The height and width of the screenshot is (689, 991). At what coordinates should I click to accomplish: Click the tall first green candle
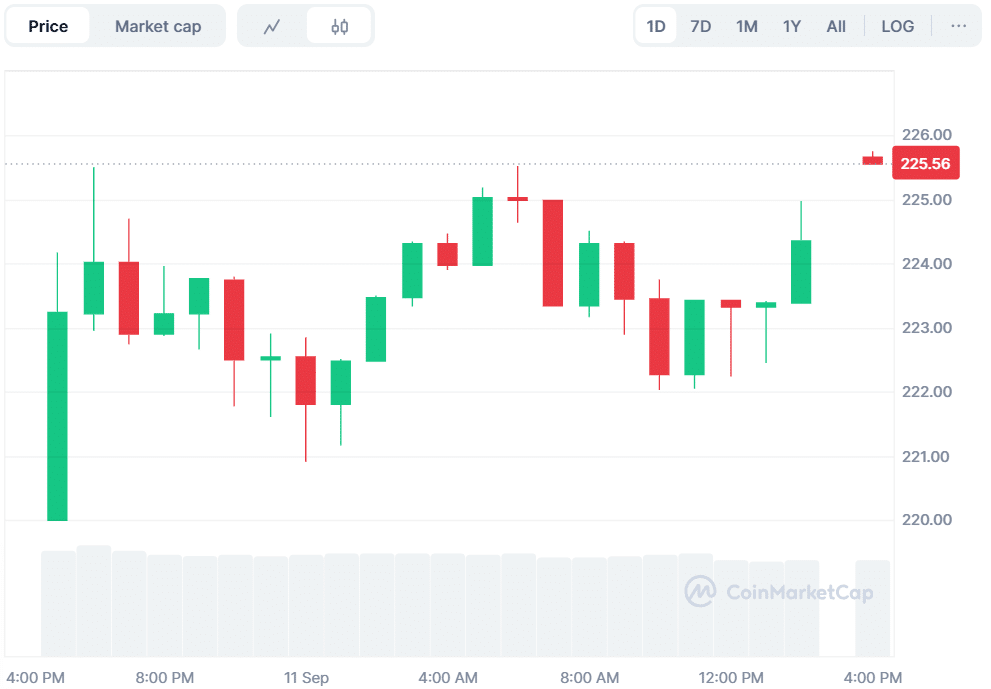57,416
